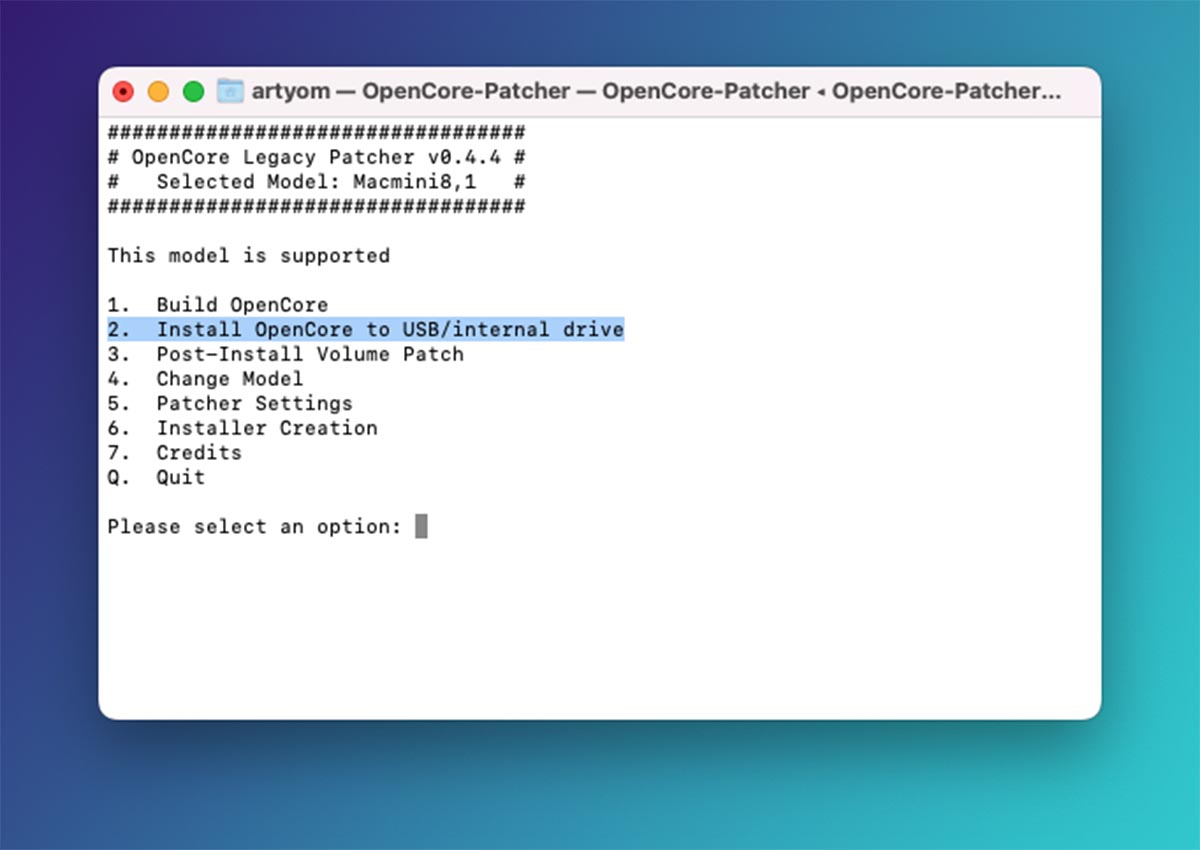Click highlighted 'Install OpenCore to USB/internal drive' line
This screenshot has height=850, width=1200.
(x=366, y=330)
